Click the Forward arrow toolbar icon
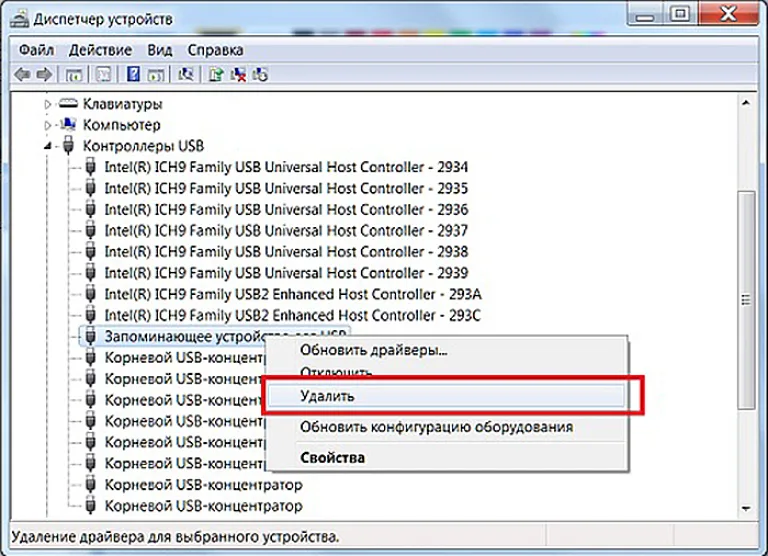This screenshot has width=768, height=556. click(45, 74)
